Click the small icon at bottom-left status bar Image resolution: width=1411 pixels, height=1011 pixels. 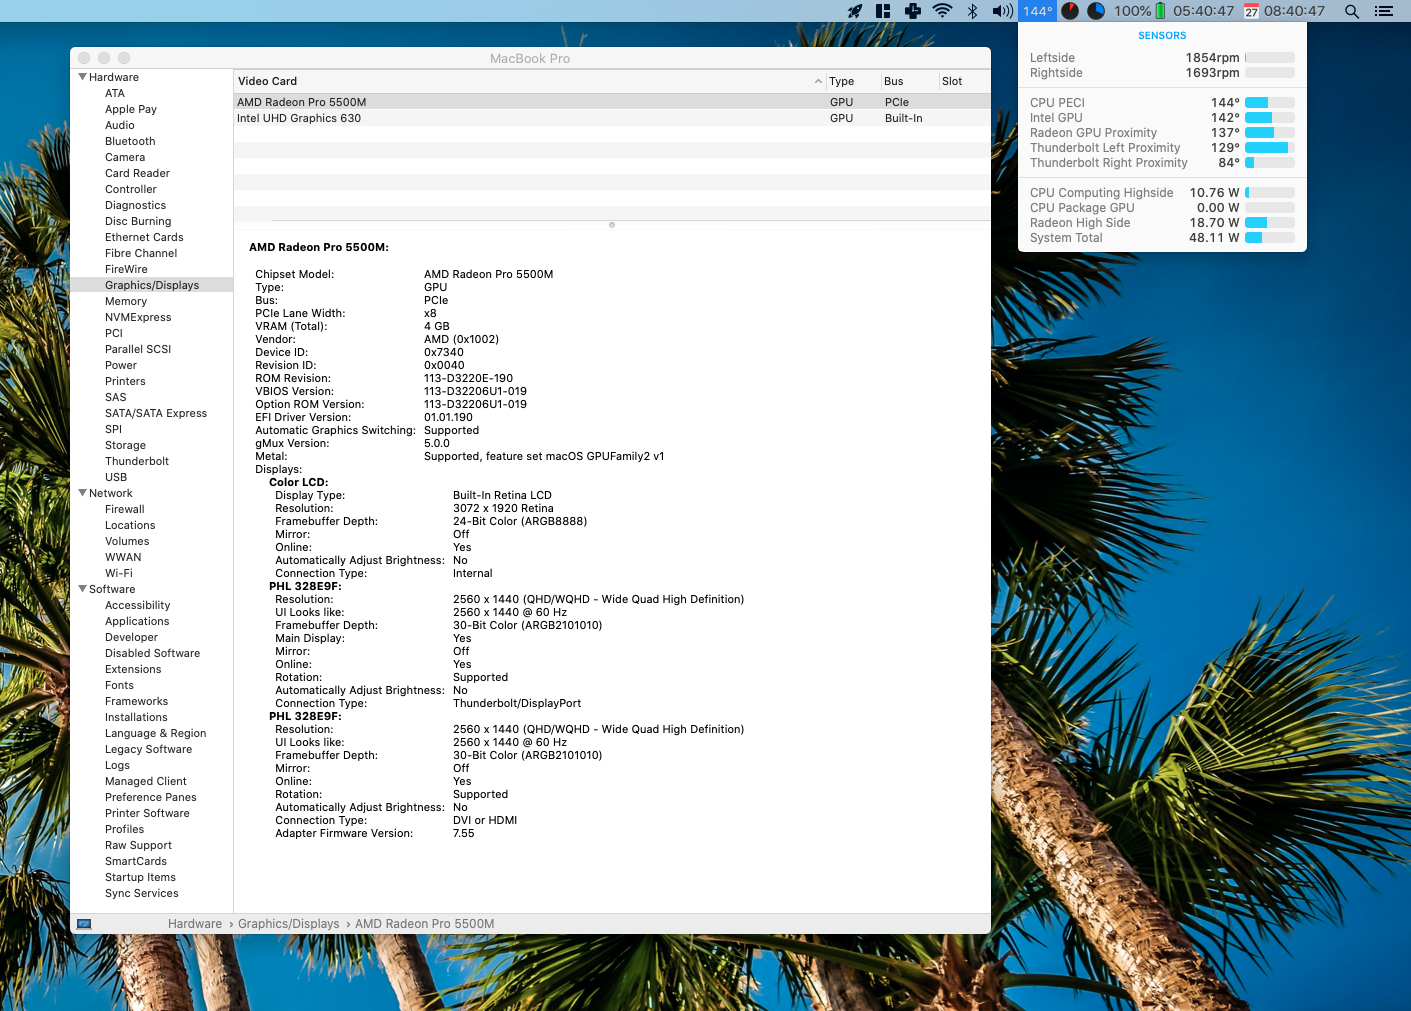[84, 923]
